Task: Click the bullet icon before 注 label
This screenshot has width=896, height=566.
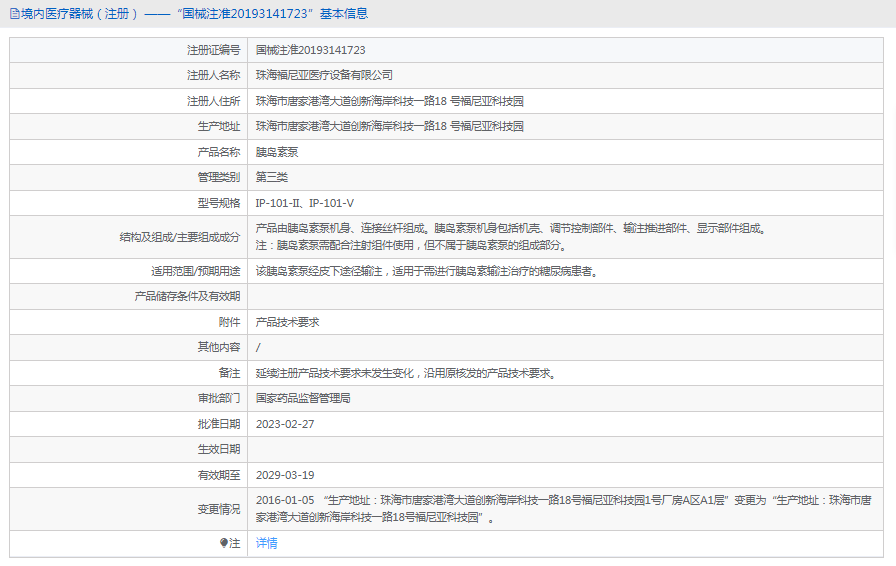Action: [x=224, y=543]
